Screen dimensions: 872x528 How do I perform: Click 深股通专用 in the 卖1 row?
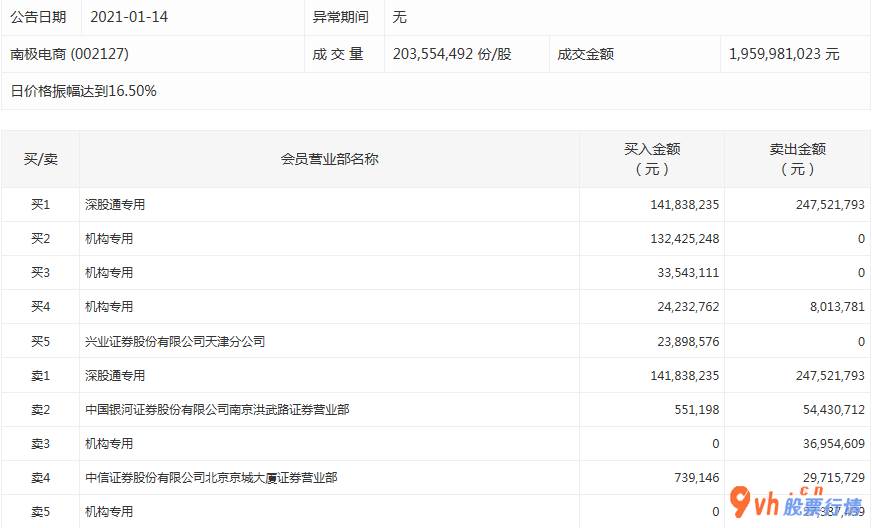115,375
